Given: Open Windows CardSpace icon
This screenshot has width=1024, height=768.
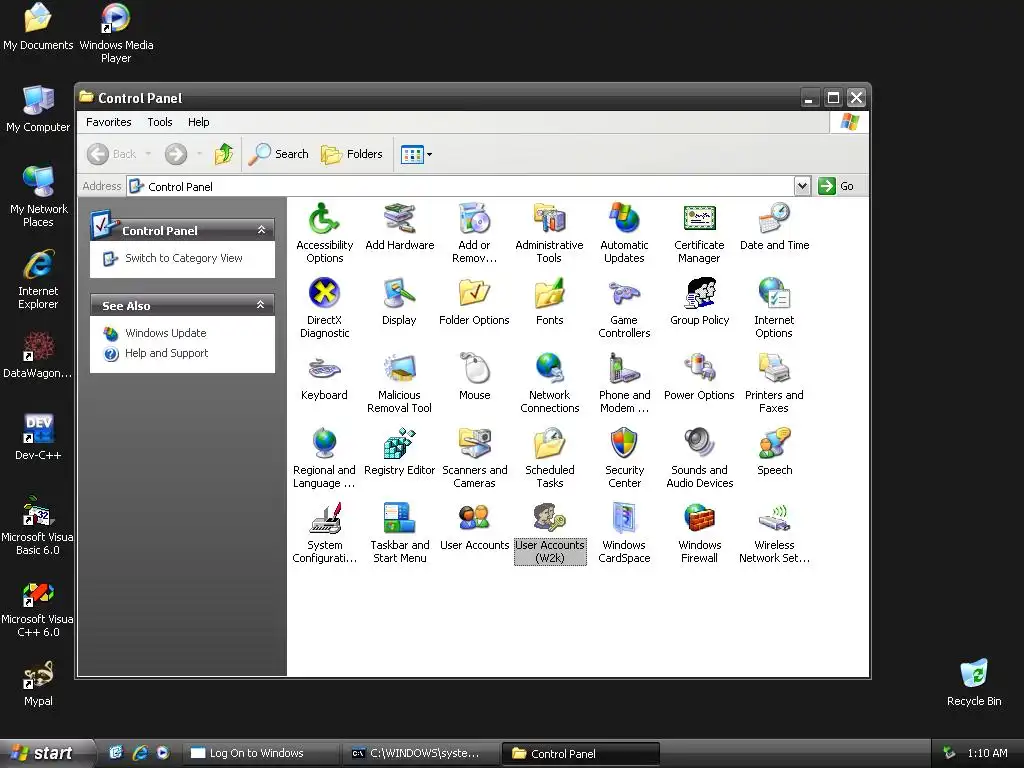Looking at the screenshot, I should pos(624,533).
